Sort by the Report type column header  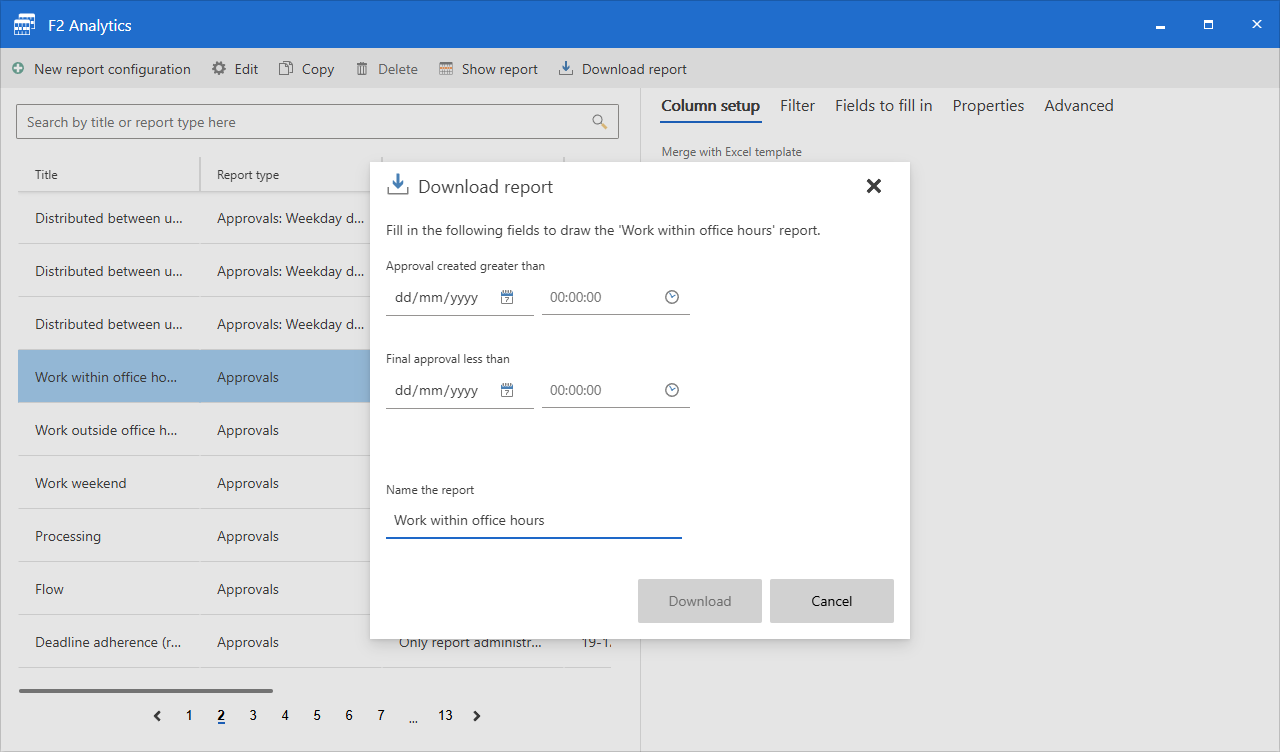[291, 174]
